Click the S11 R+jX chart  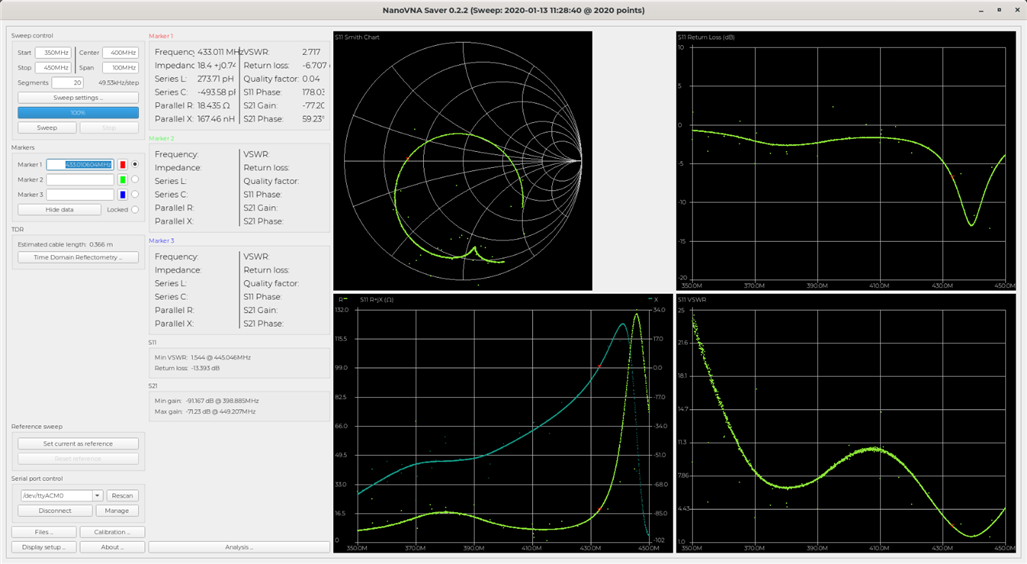pos(503,424)
